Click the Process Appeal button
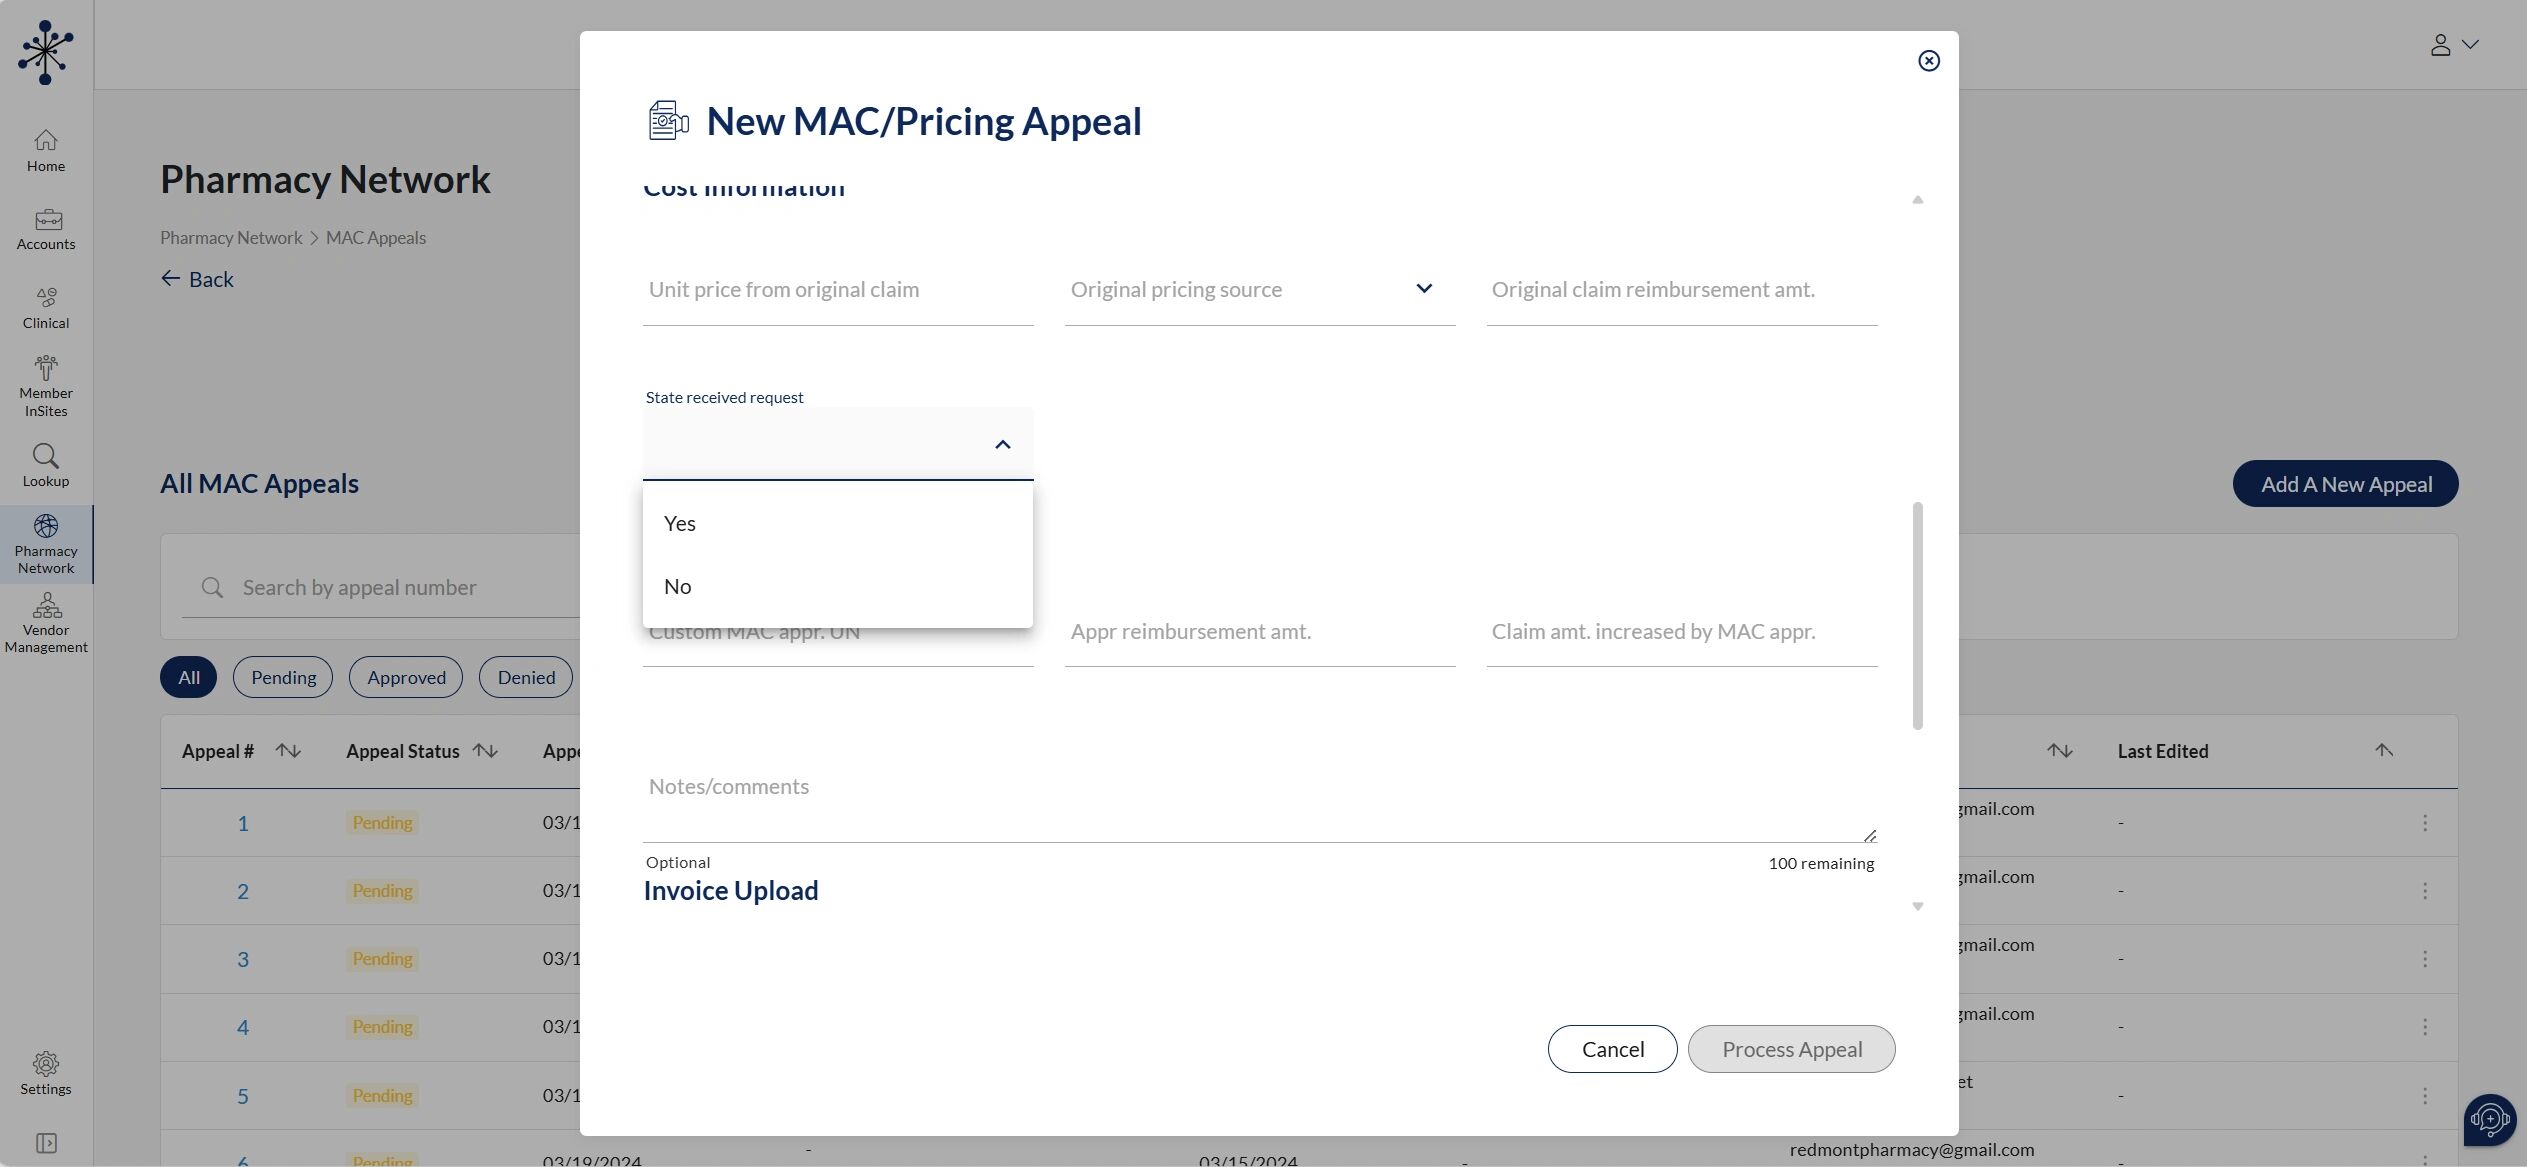The height and width of the screenshot is (1167, 2527). (x=1791, y=1049)
